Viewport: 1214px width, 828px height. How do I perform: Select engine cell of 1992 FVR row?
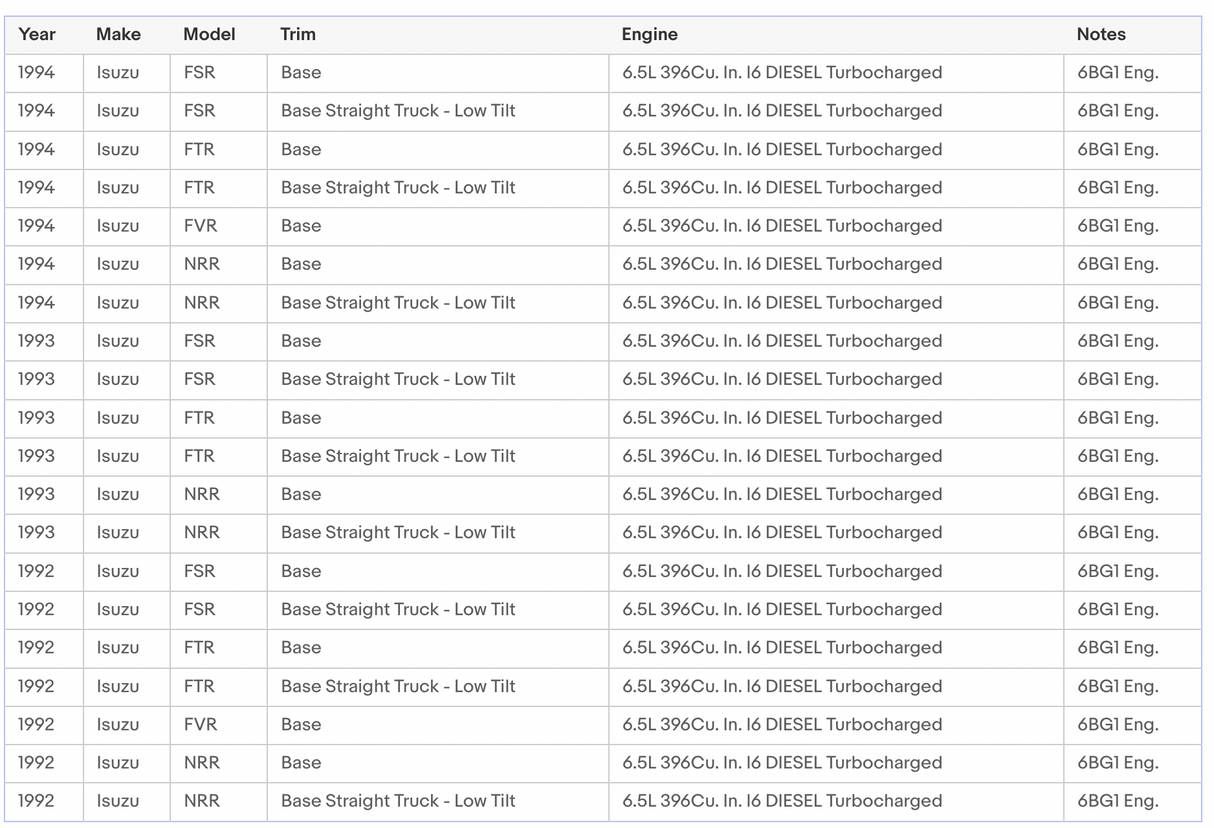click(x=781, y=724)
